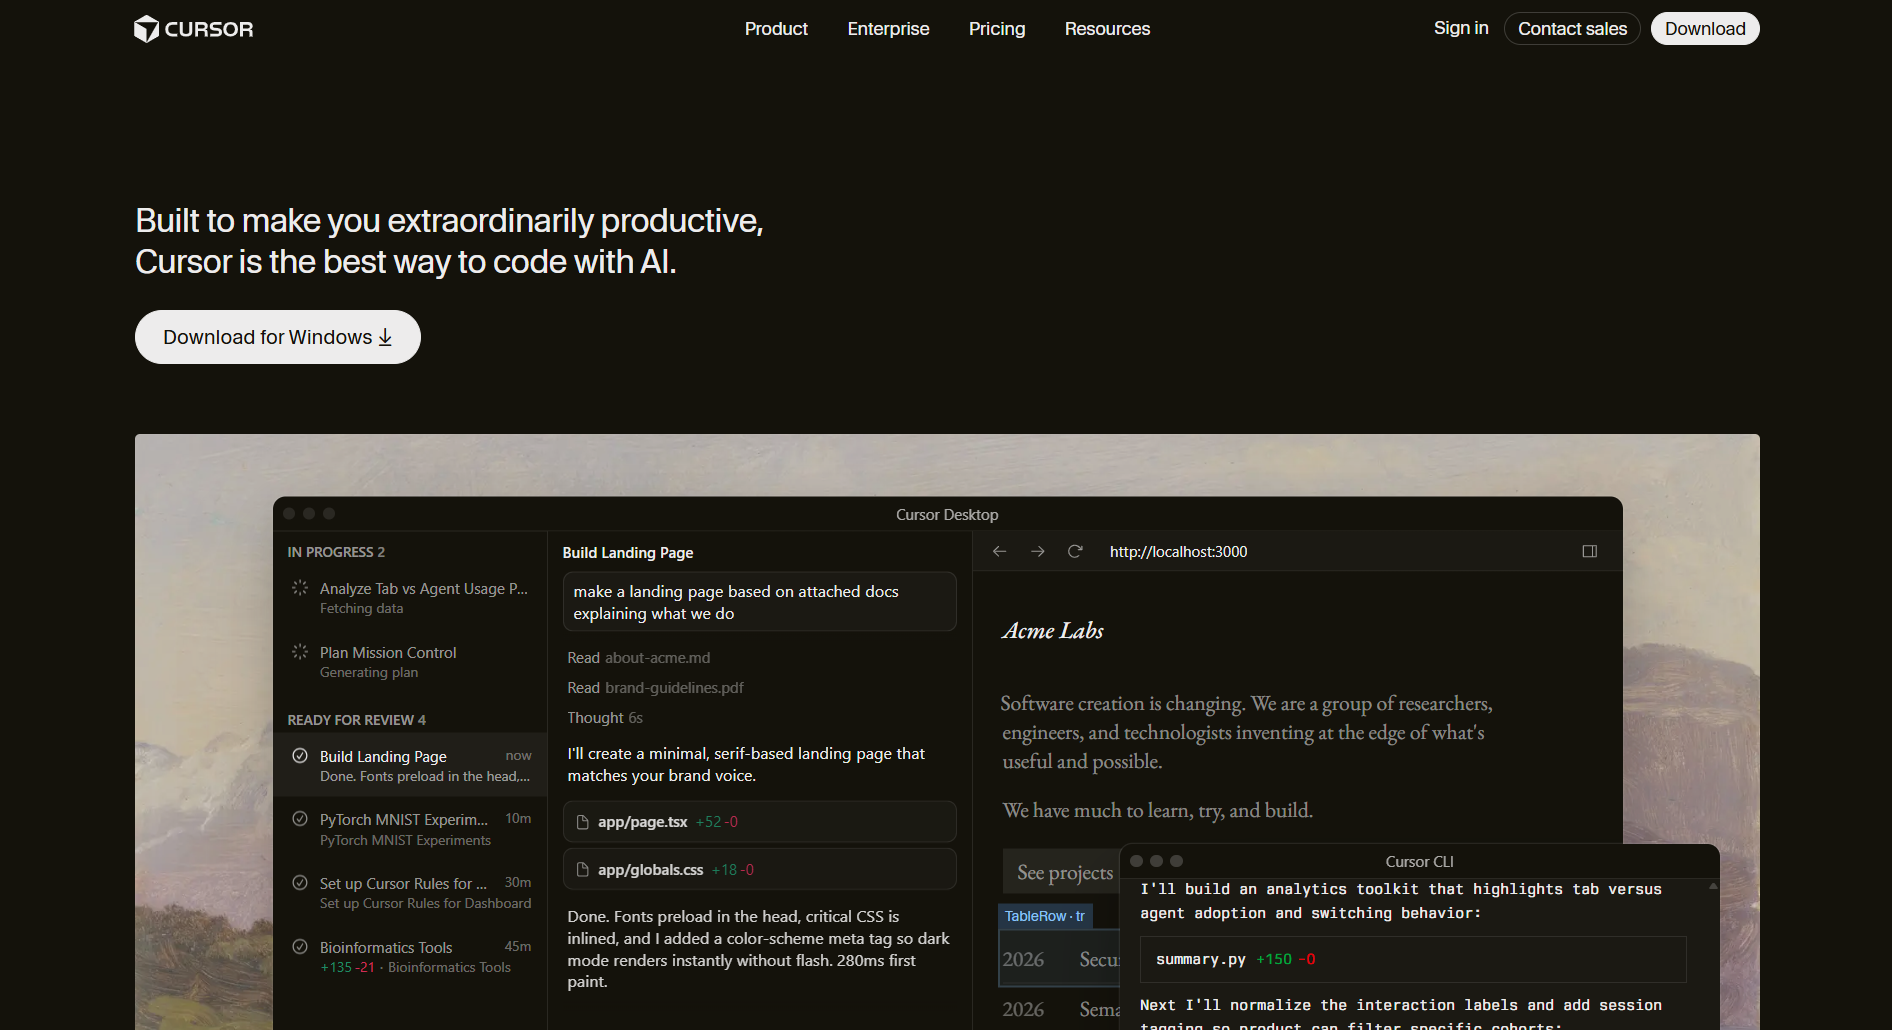Expand the Thought 6s step
Image resolution: width=1892 pixels, height=1030 pixels.
(x=605, y=718)
